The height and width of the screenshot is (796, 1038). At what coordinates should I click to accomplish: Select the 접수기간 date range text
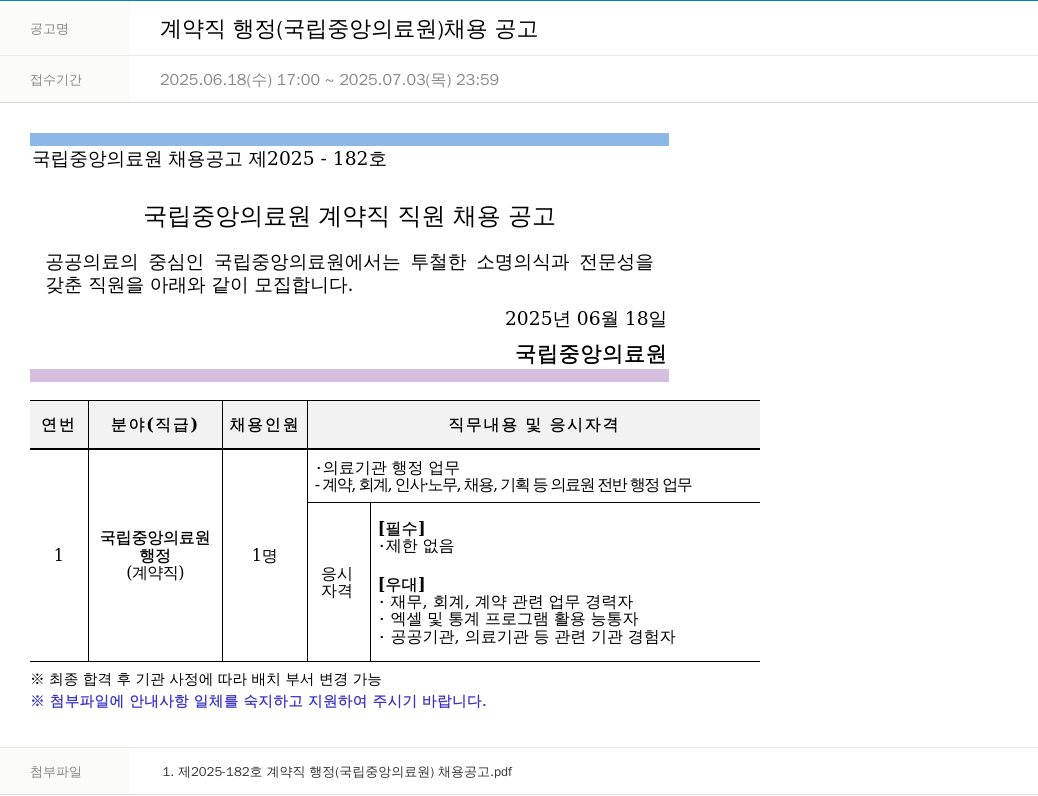[x=329, y=79]
